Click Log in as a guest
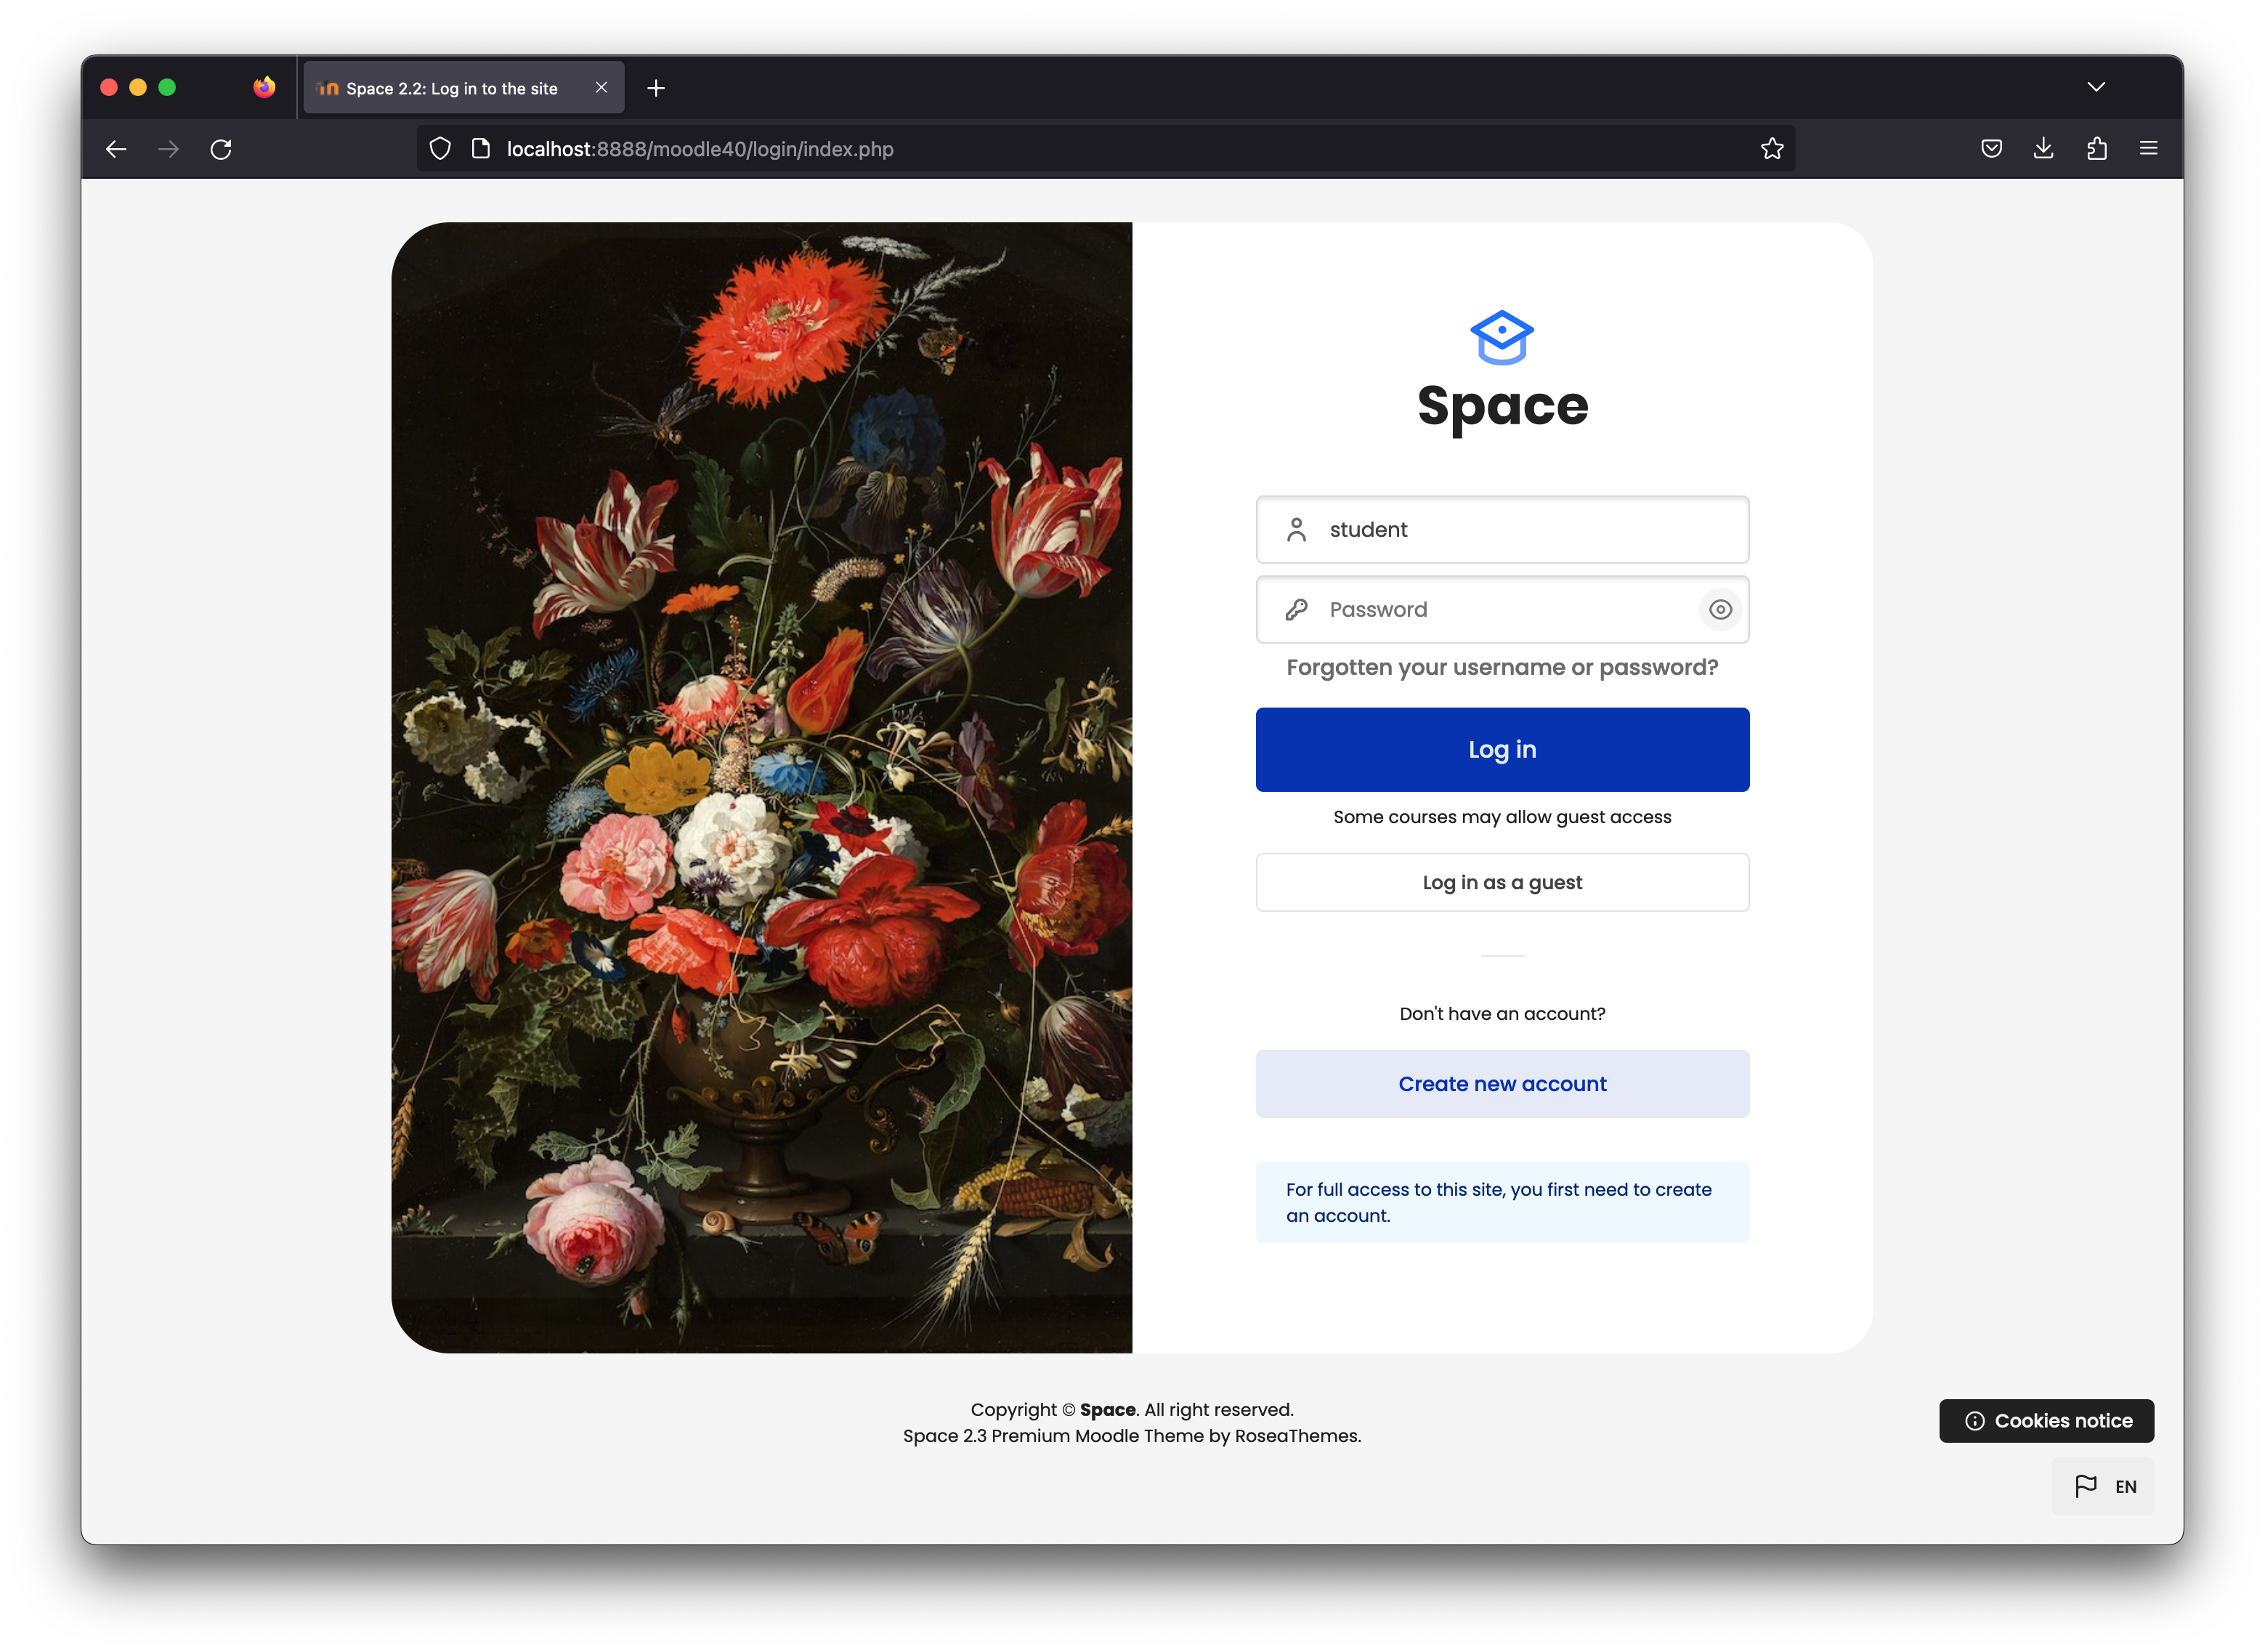 (1502, 882)
